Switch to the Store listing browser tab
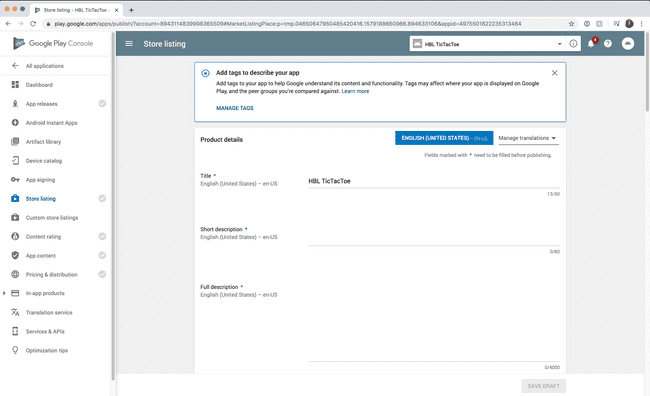Screen dimensions: 650x396 tap(75, 10)
